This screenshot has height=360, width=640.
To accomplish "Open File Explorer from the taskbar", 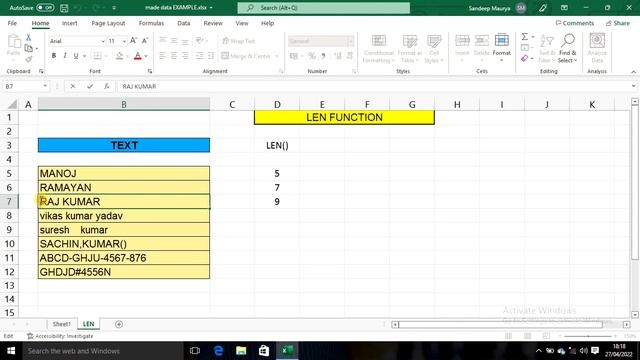I will (x=241, y=351).
